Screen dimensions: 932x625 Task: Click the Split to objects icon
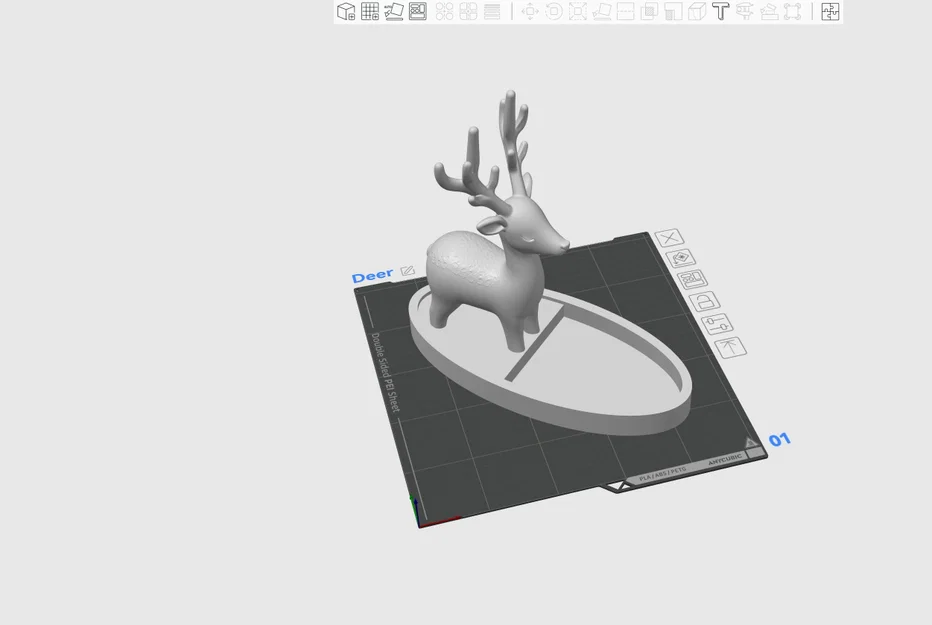tap(444, 11)
